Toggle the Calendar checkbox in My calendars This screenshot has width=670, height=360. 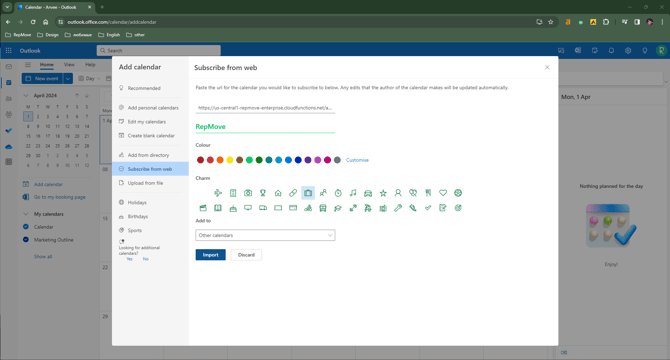coord(26,227)
